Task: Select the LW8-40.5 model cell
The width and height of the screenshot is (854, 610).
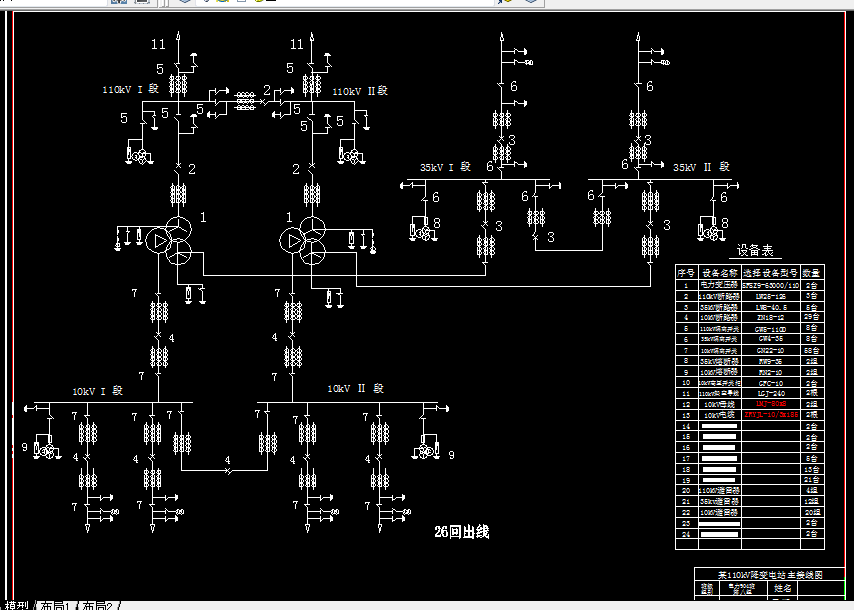Action: (x=771, y=307)
